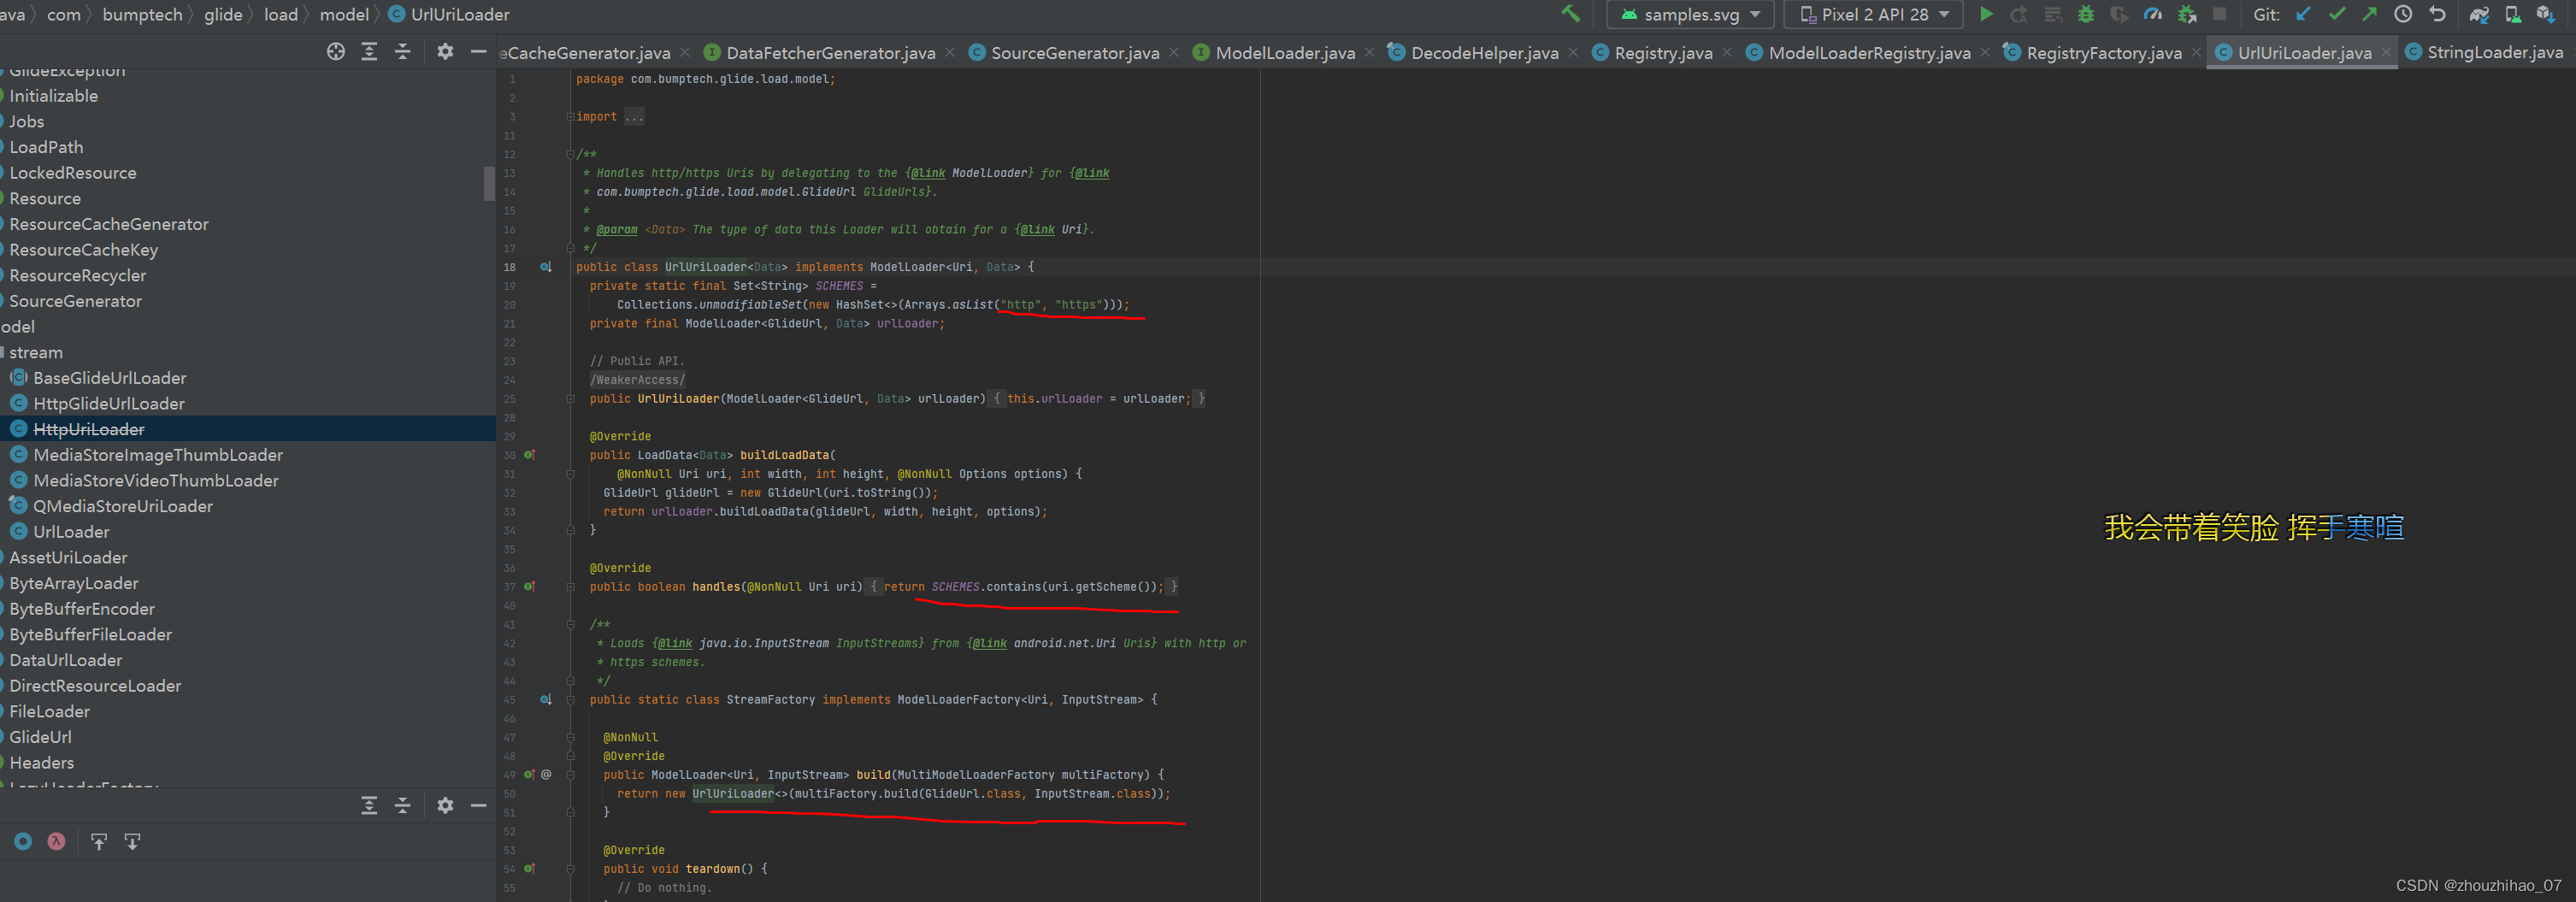Viewport: 2576px width, 902px height.
Task: Click the Stop square button
Action: (x=2219, y=14)
